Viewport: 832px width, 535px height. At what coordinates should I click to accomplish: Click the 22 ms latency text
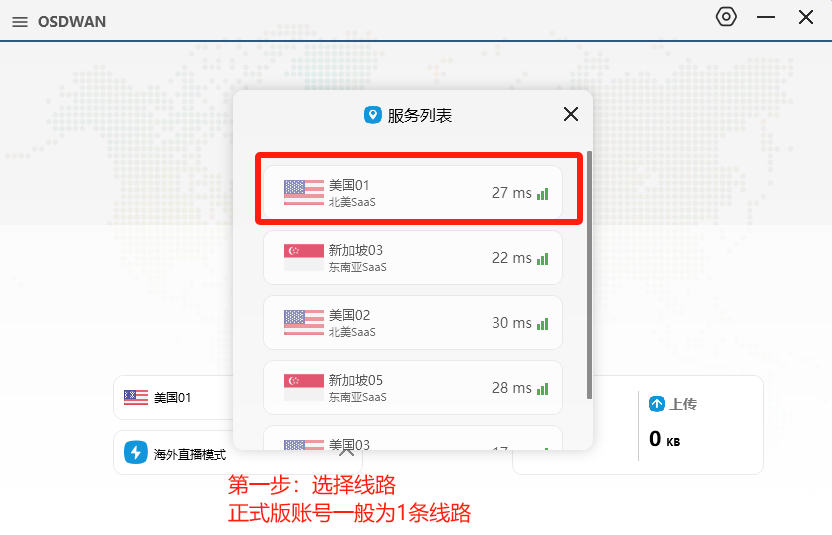512,258
